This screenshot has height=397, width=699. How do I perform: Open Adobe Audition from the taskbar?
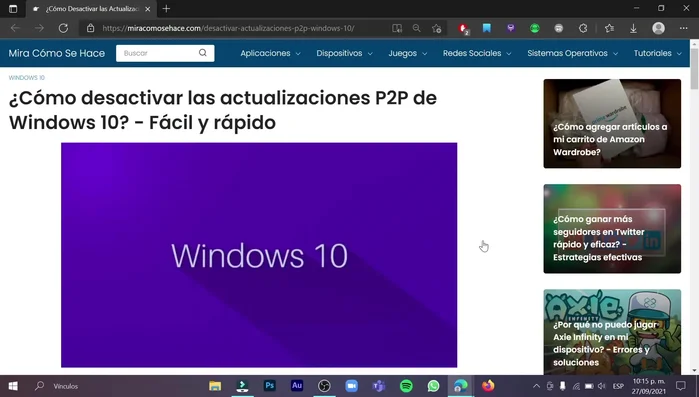pos(297,385)
